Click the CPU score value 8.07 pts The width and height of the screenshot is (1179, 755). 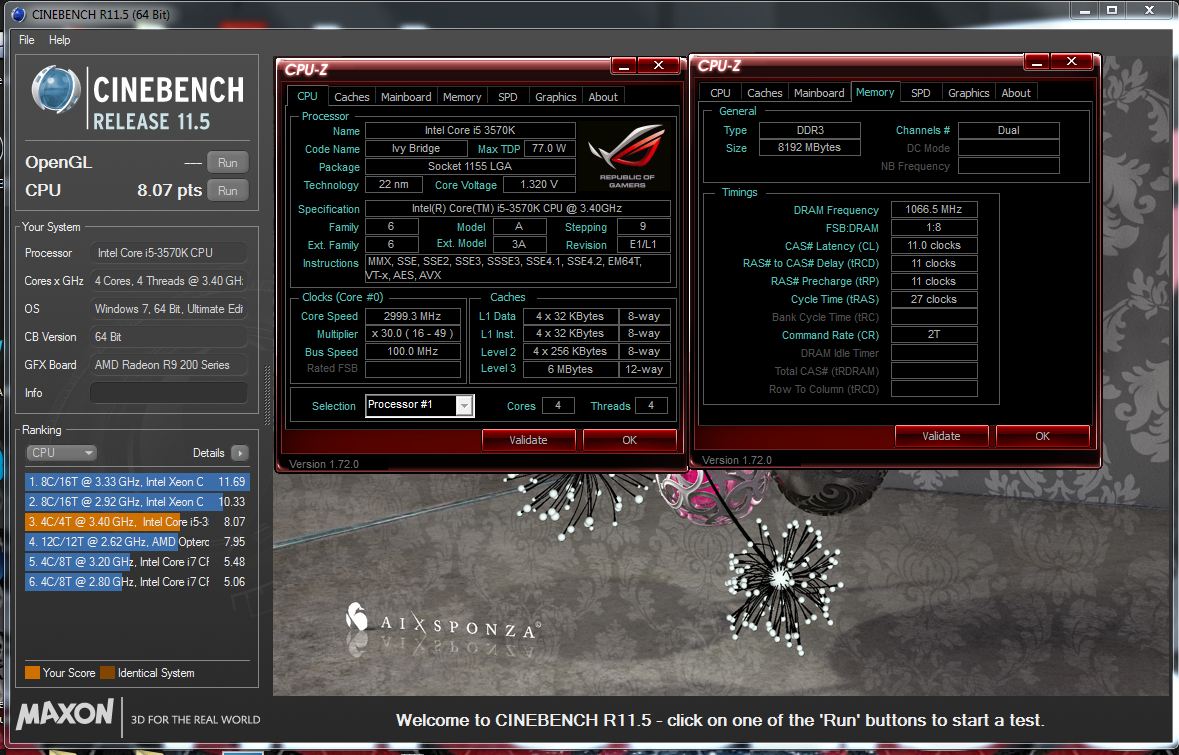pos(169,190)
